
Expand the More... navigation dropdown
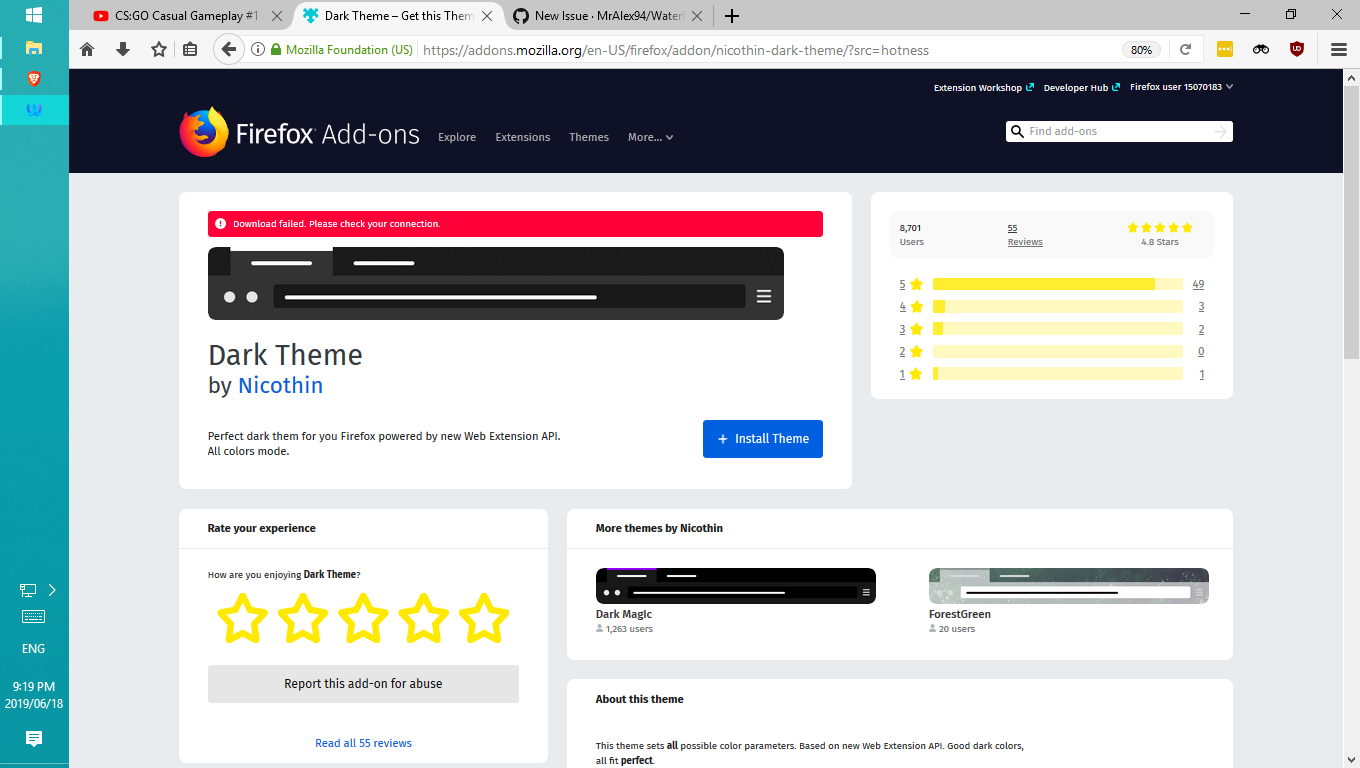tap(650, 137)
